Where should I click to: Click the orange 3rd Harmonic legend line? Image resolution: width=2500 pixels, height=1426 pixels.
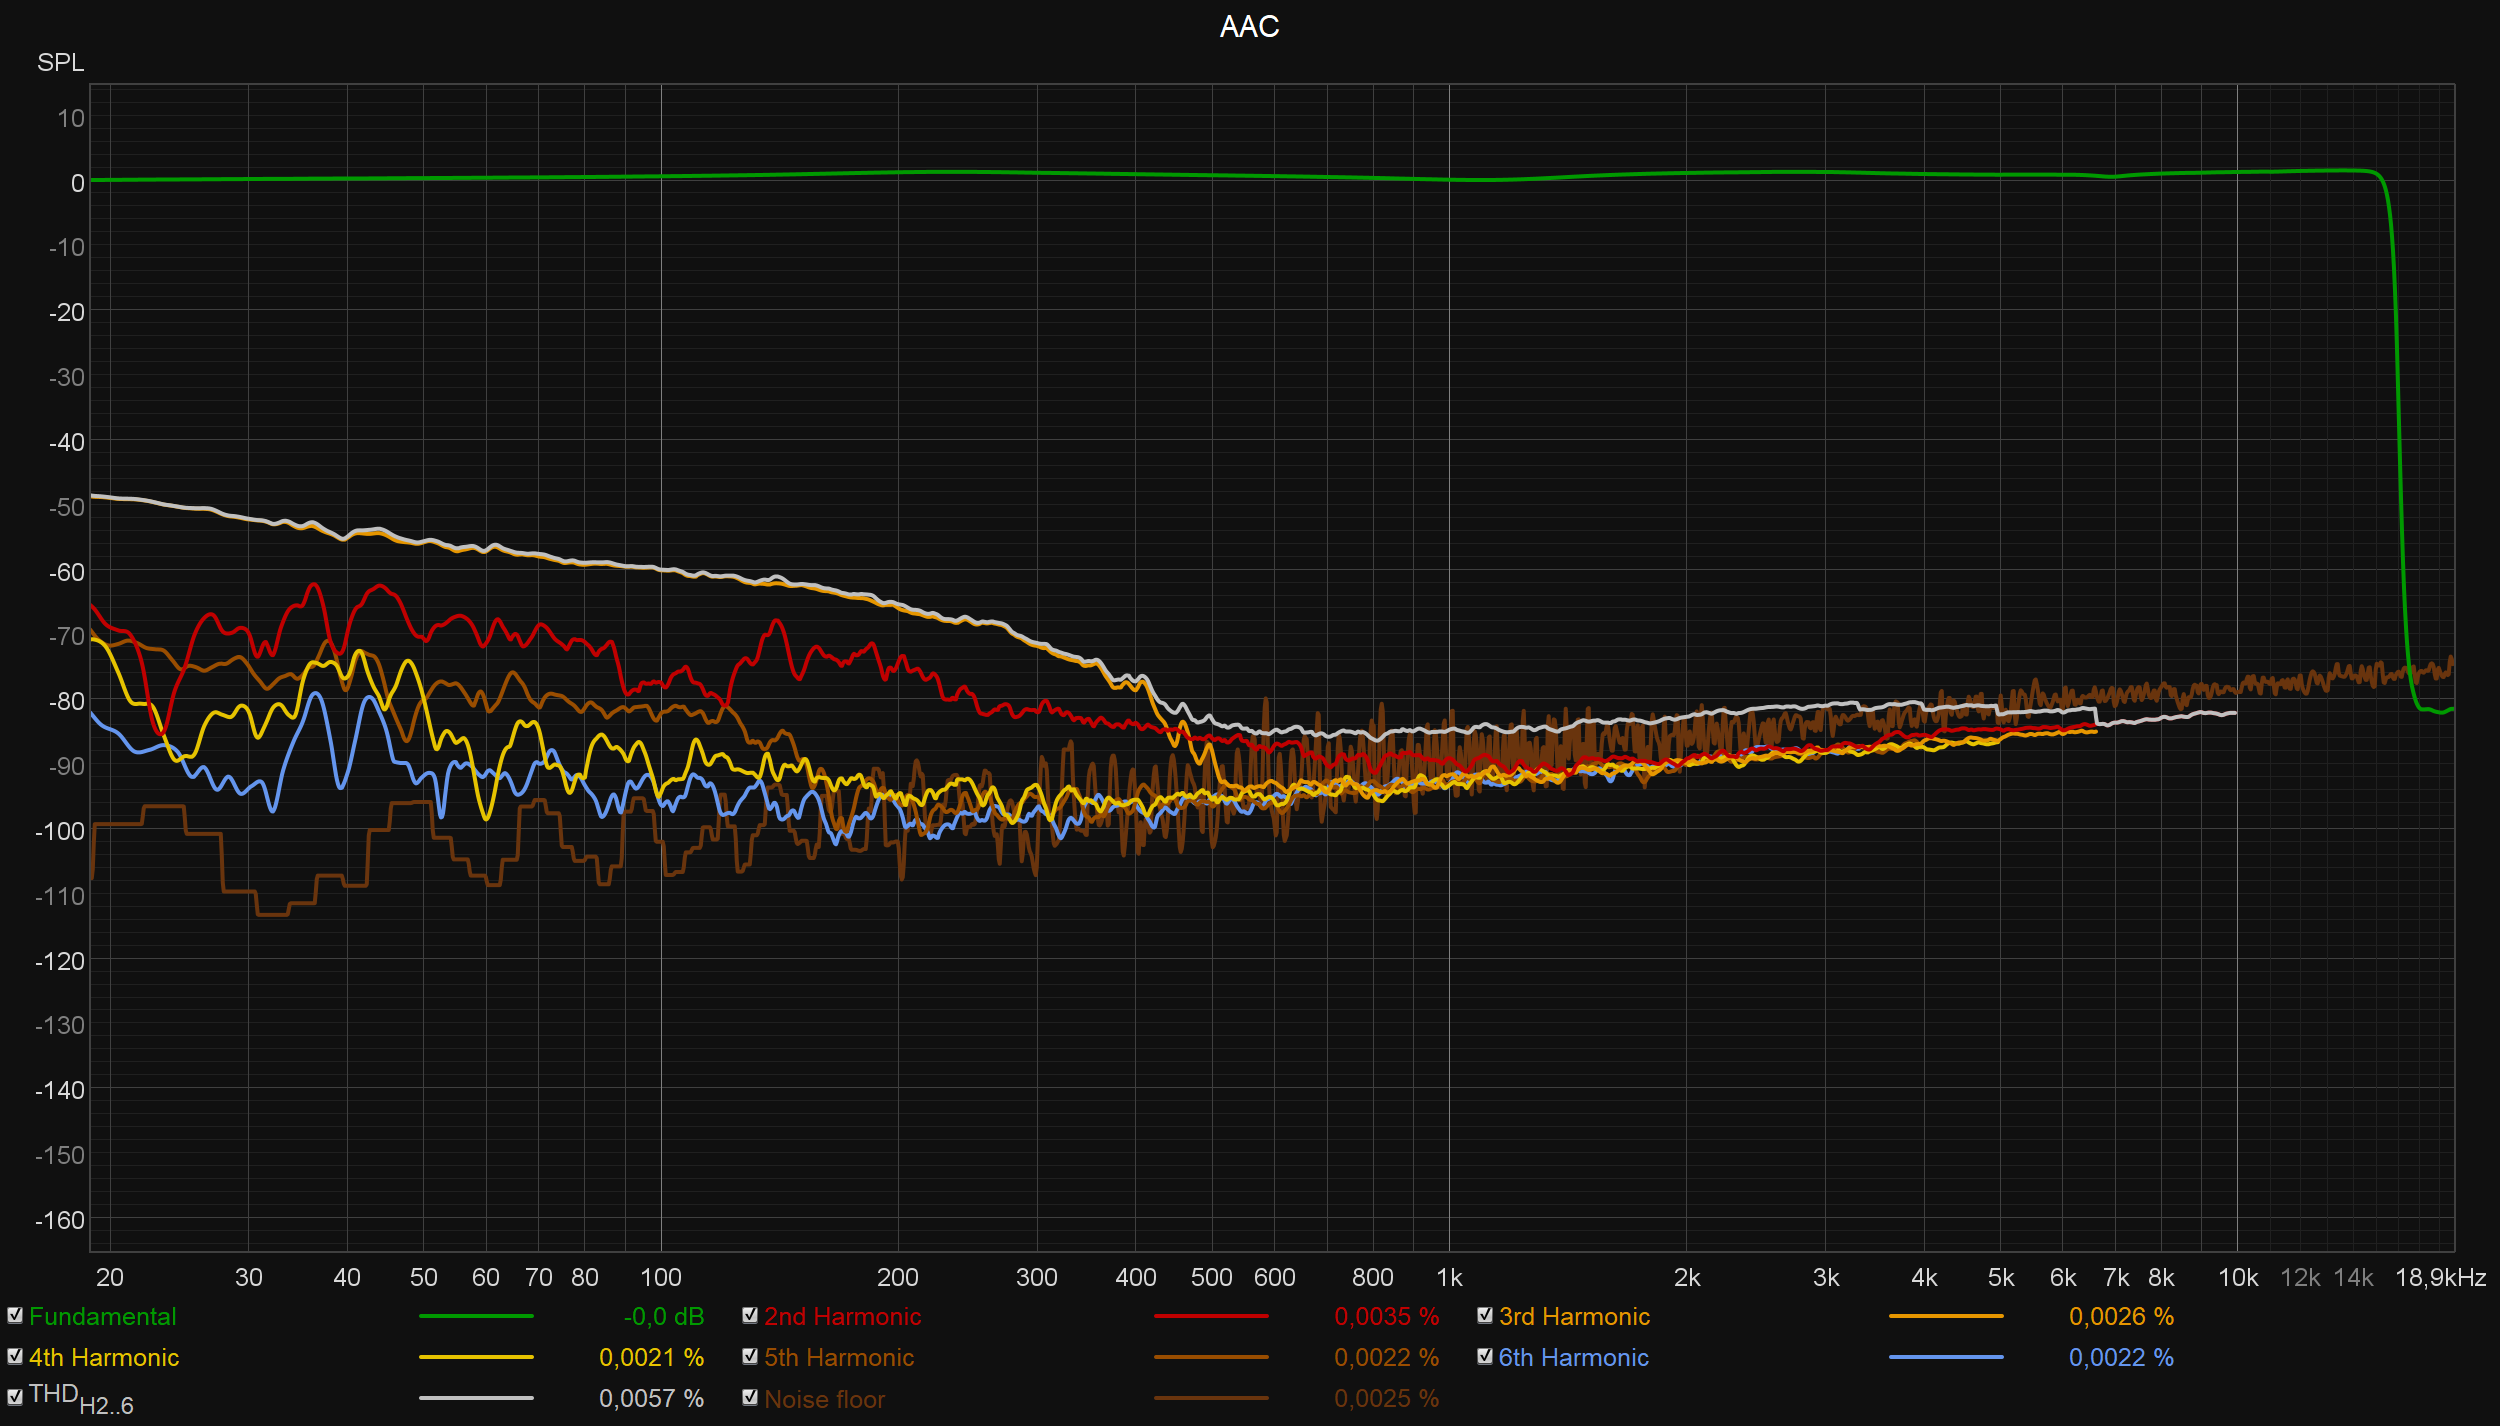[x=1946, y=1317]
